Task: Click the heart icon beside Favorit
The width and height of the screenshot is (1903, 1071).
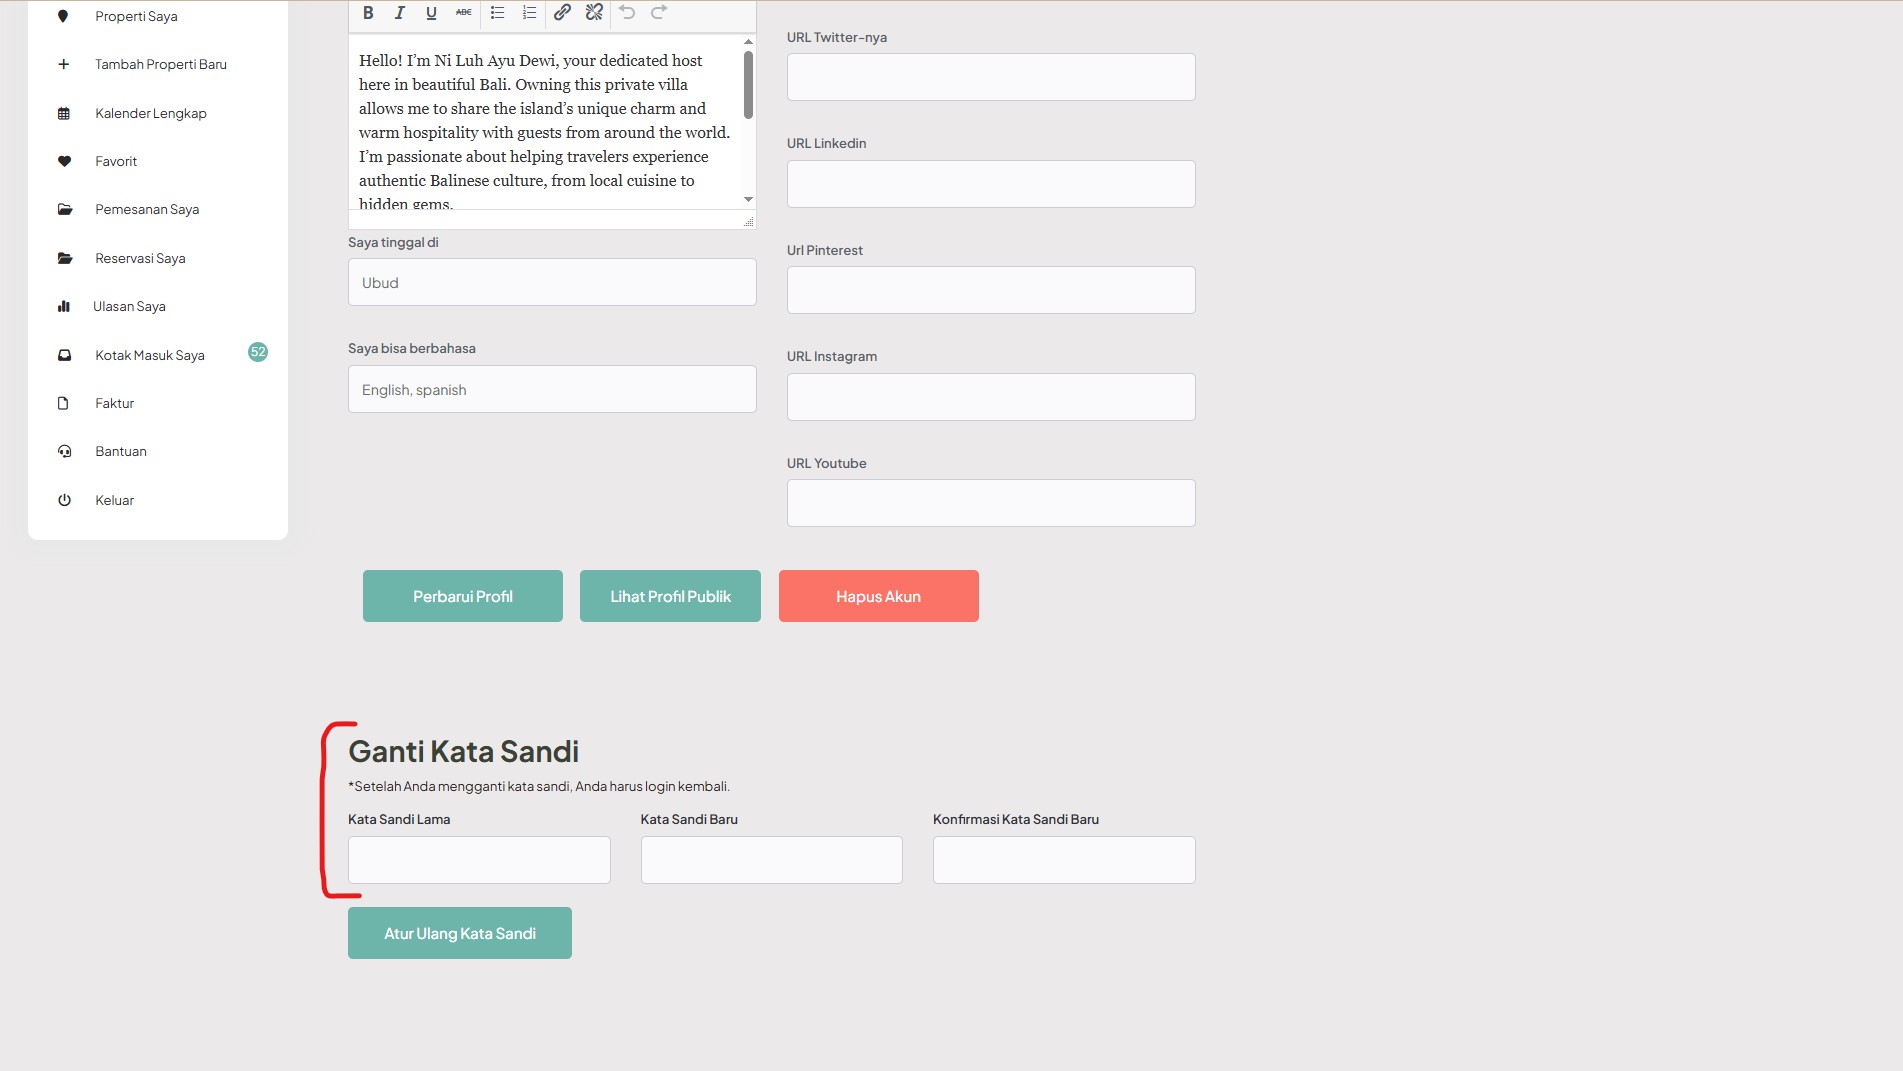Action: point(64,161)
